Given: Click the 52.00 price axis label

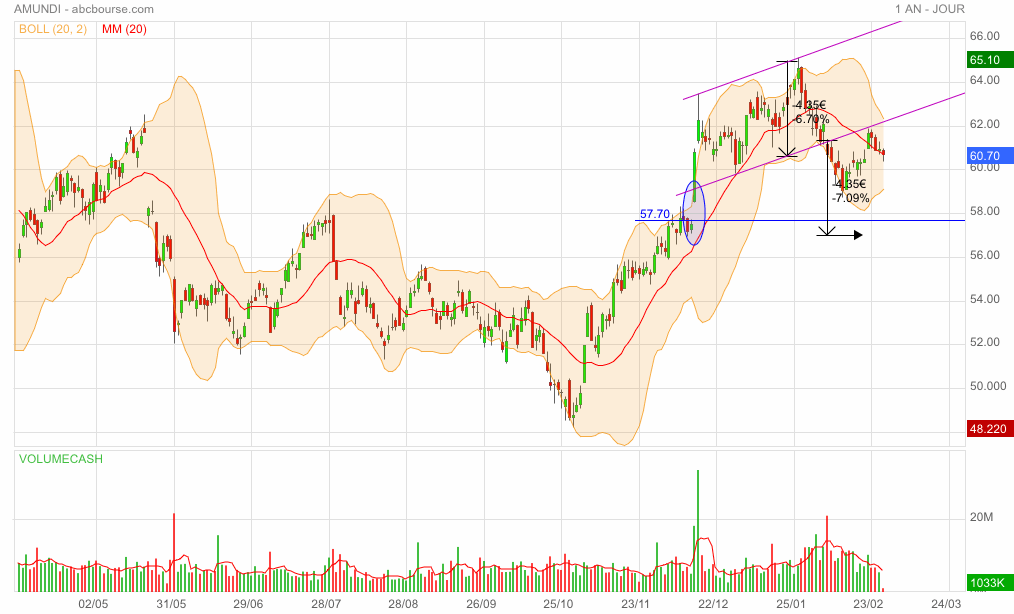Looking at the screenshot, I should (x=984, y=342).
